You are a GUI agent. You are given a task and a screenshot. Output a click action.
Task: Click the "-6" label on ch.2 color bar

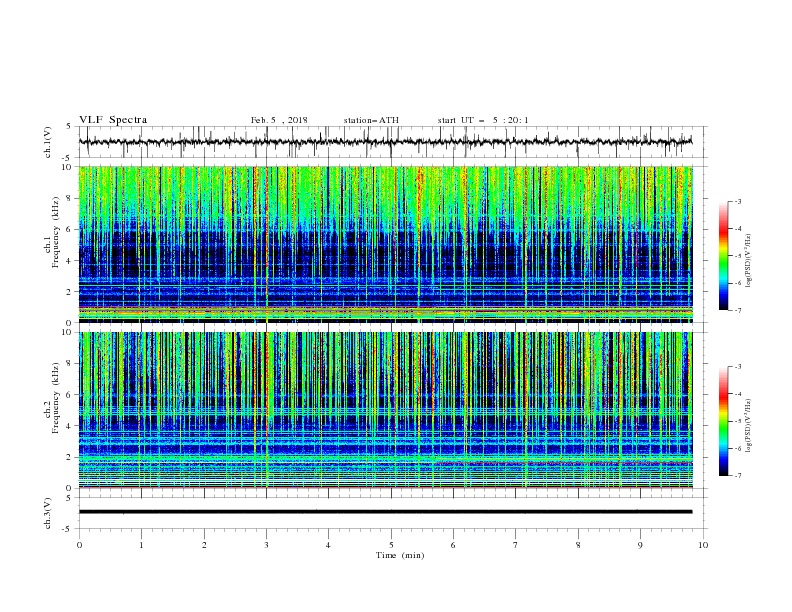click(738, 448)
